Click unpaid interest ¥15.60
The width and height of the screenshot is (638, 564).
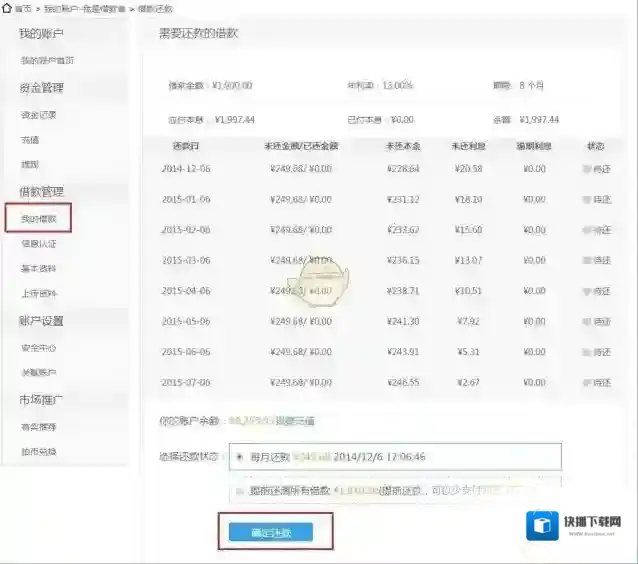tap(468, 230)
